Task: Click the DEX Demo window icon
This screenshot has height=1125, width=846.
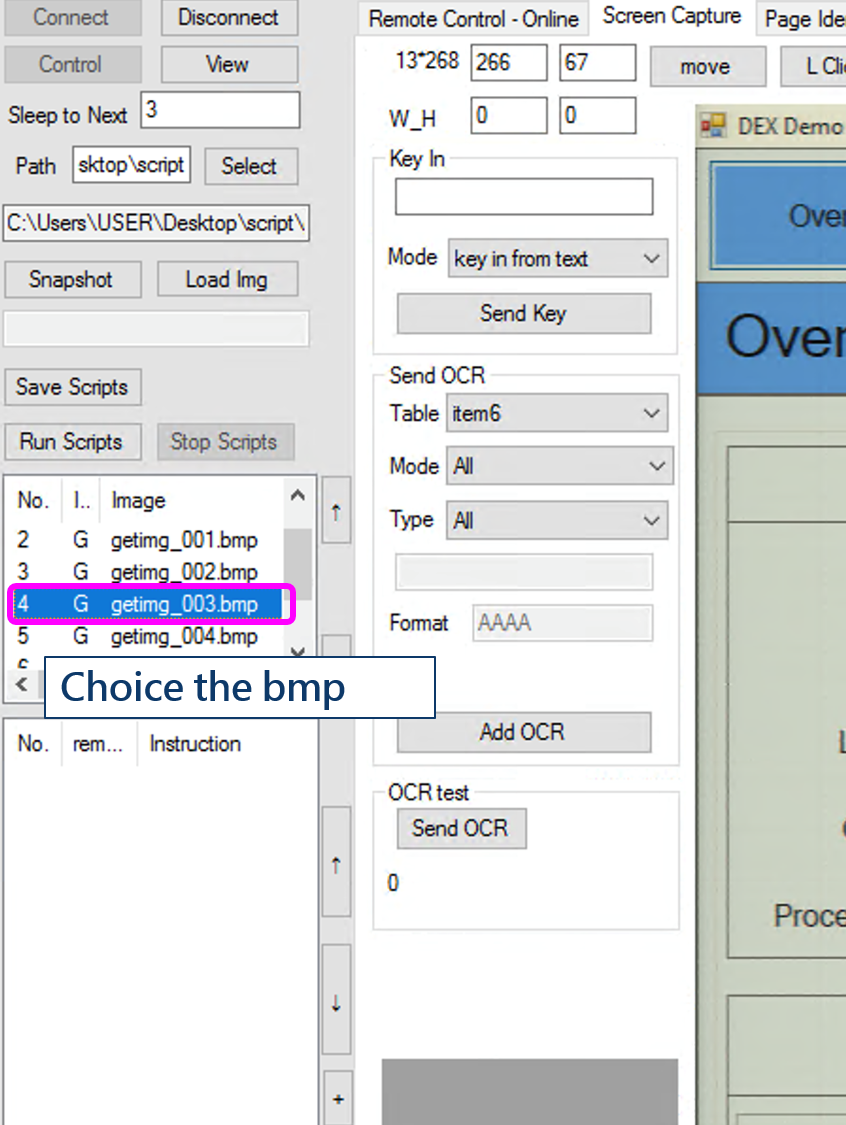Action: [713, 126]
